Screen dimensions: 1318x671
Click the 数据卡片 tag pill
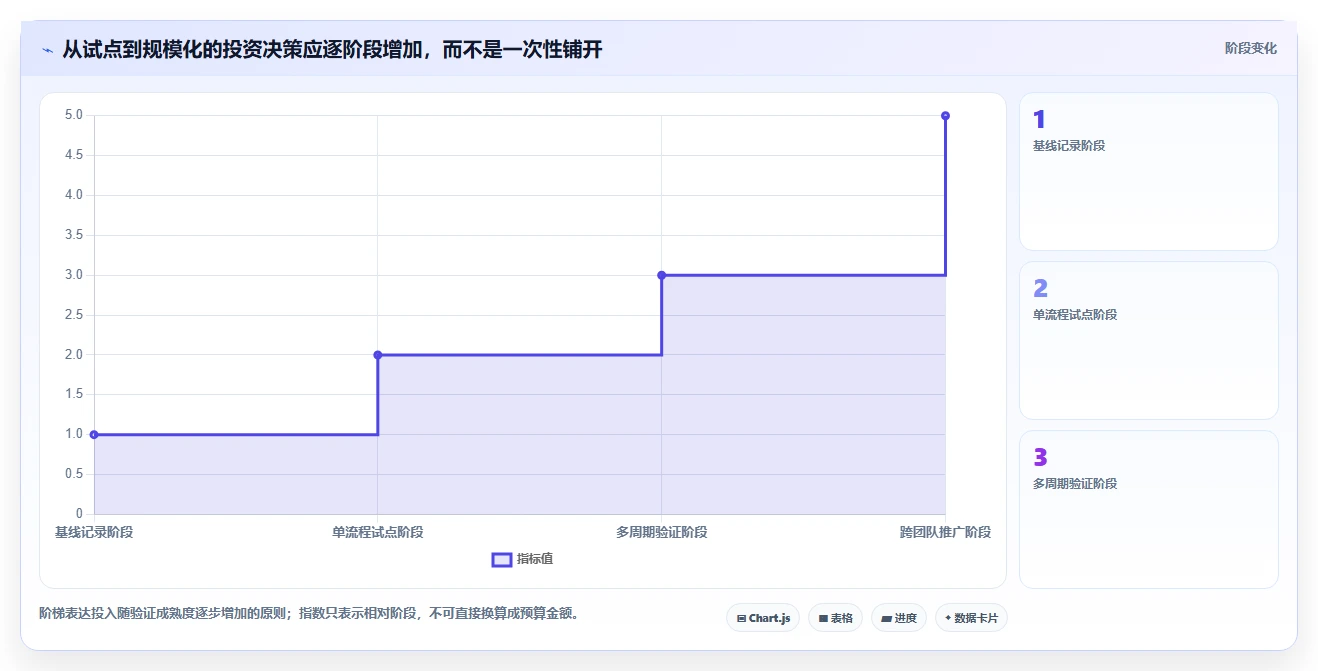(971, 618)
